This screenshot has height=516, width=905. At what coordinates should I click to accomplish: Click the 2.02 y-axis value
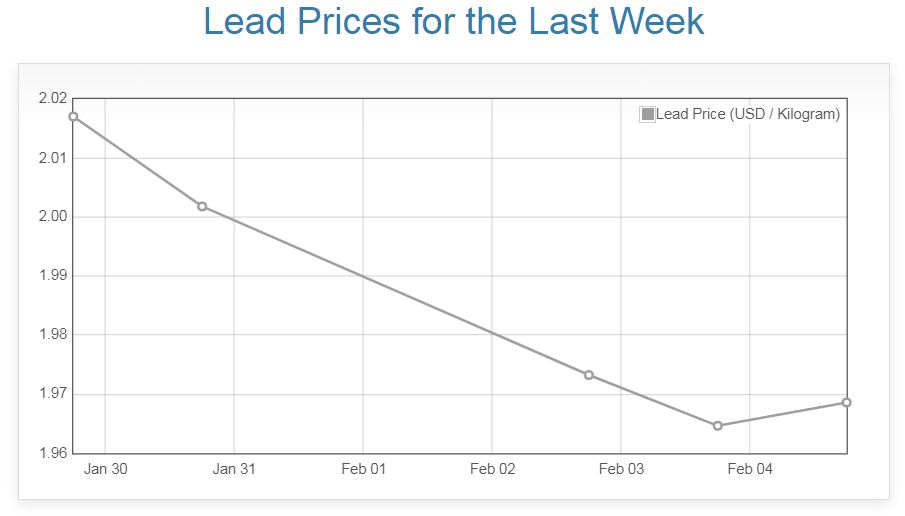(x=53, y=98)
